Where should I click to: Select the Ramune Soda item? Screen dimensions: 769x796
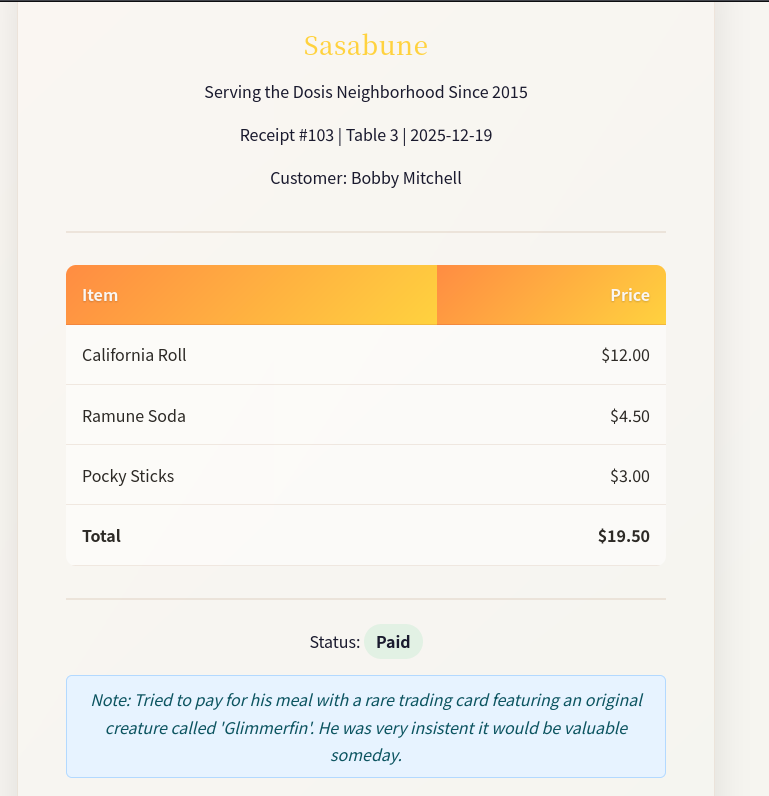pyautogui.click(x=134, y=415)
